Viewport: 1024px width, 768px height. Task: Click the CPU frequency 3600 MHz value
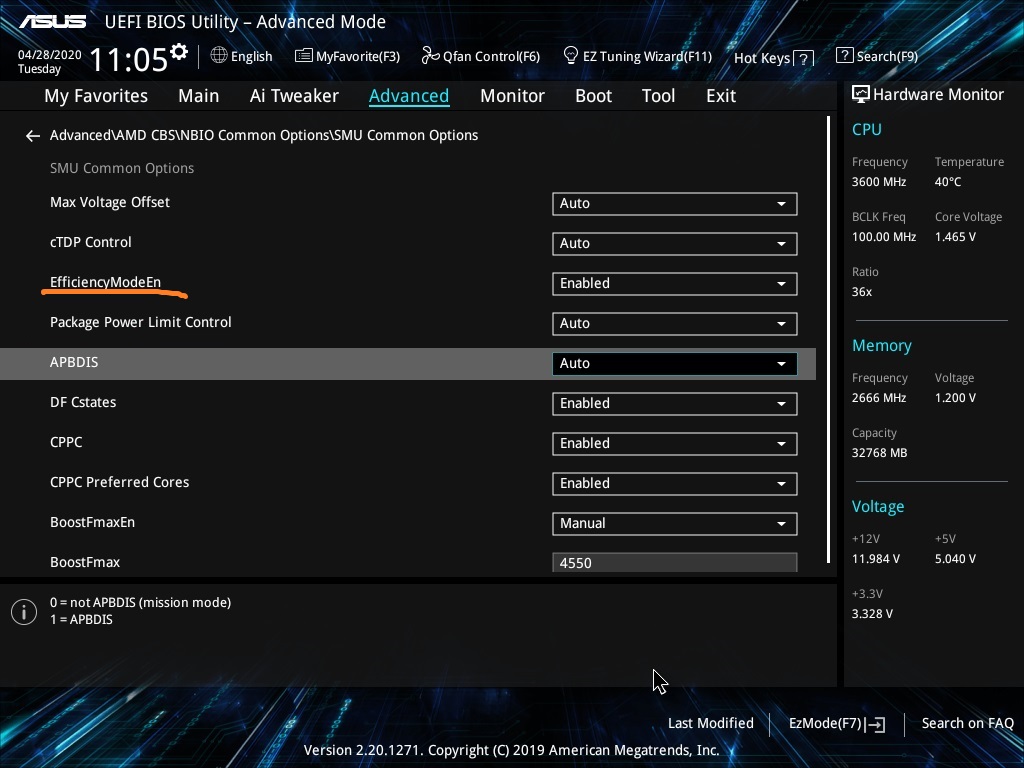tap(879, 182)
